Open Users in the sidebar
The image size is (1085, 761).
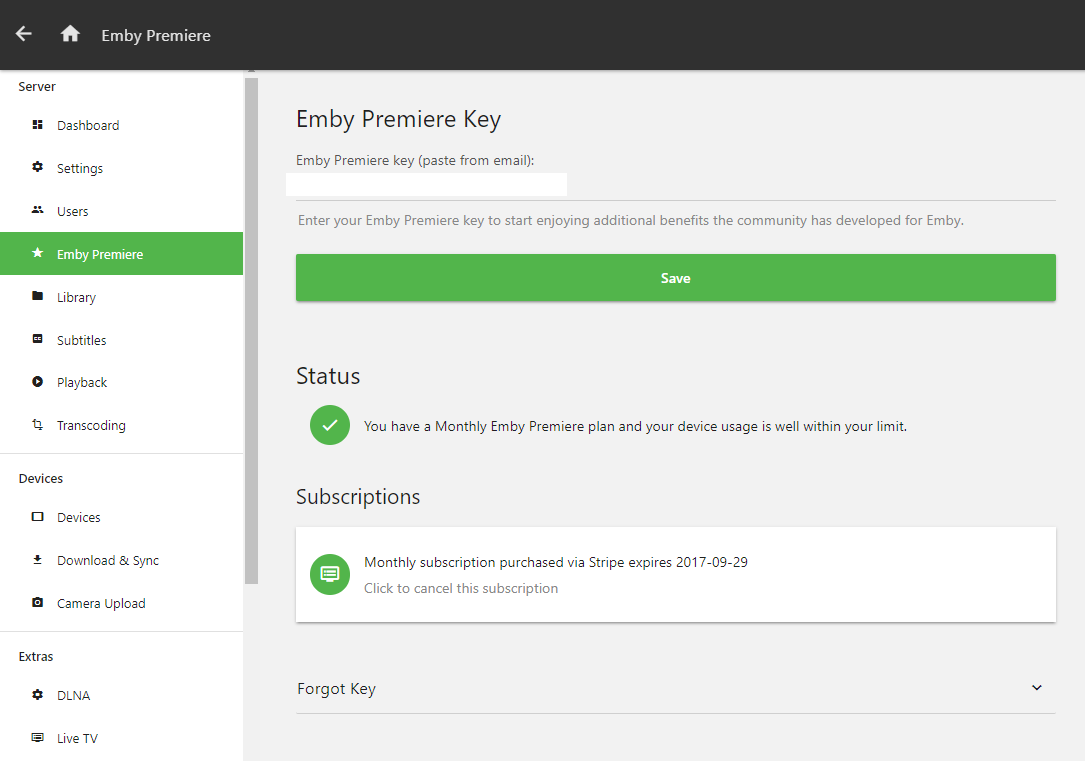[122, 211]
